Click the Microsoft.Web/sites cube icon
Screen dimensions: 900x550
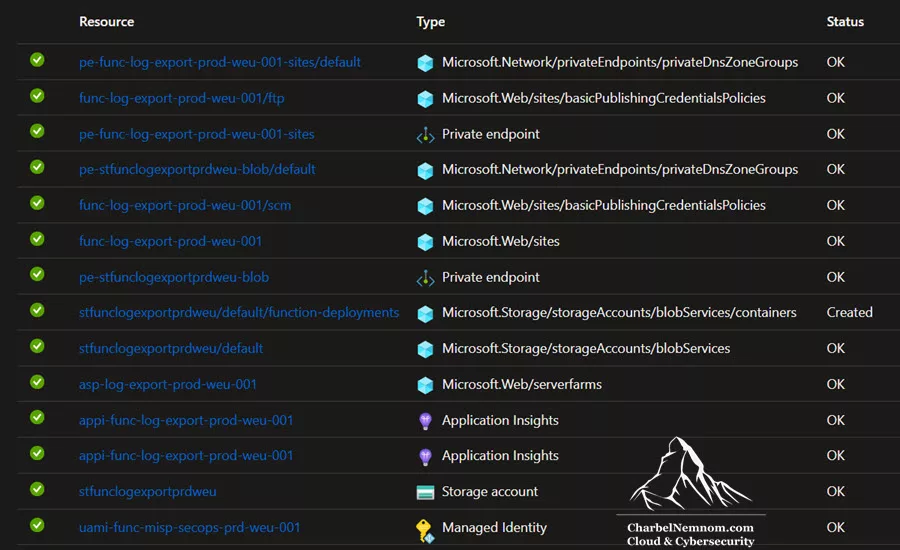tap(425, 242)
